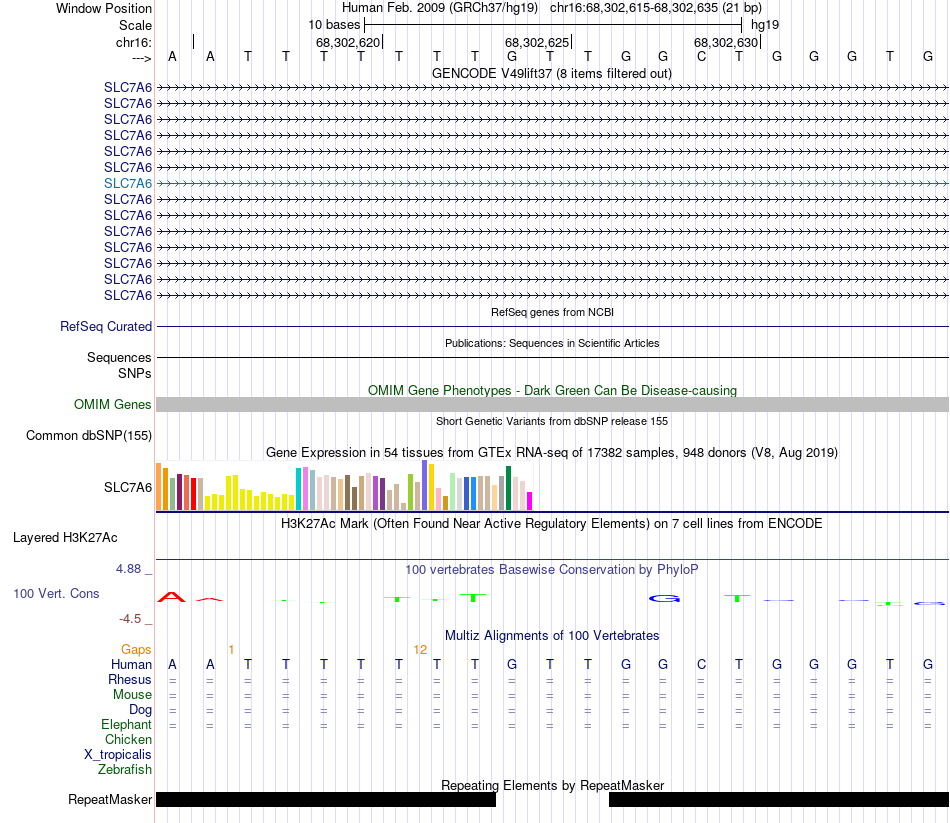This screenshot has height=823, width=950.
Task: Click the 4.88 PhyloP upper limit value
Action: point(128,568)
